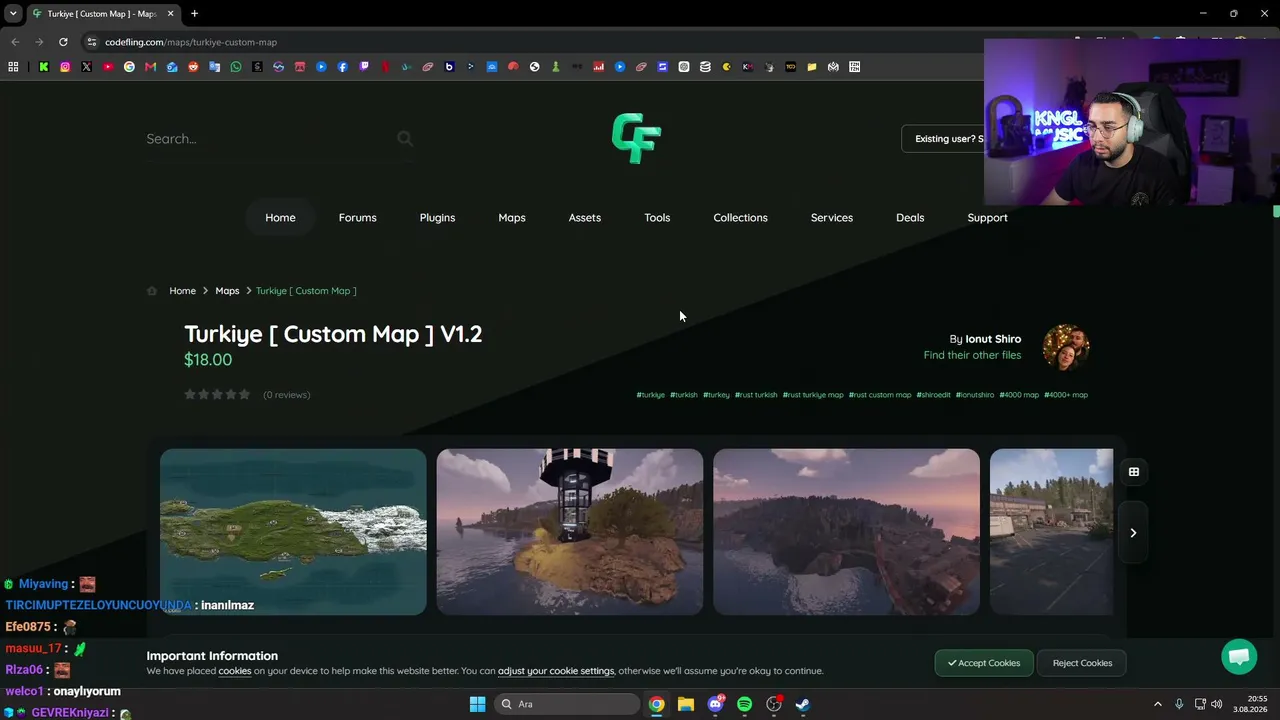Open the Windows Start menu

(x=477, y=704)
